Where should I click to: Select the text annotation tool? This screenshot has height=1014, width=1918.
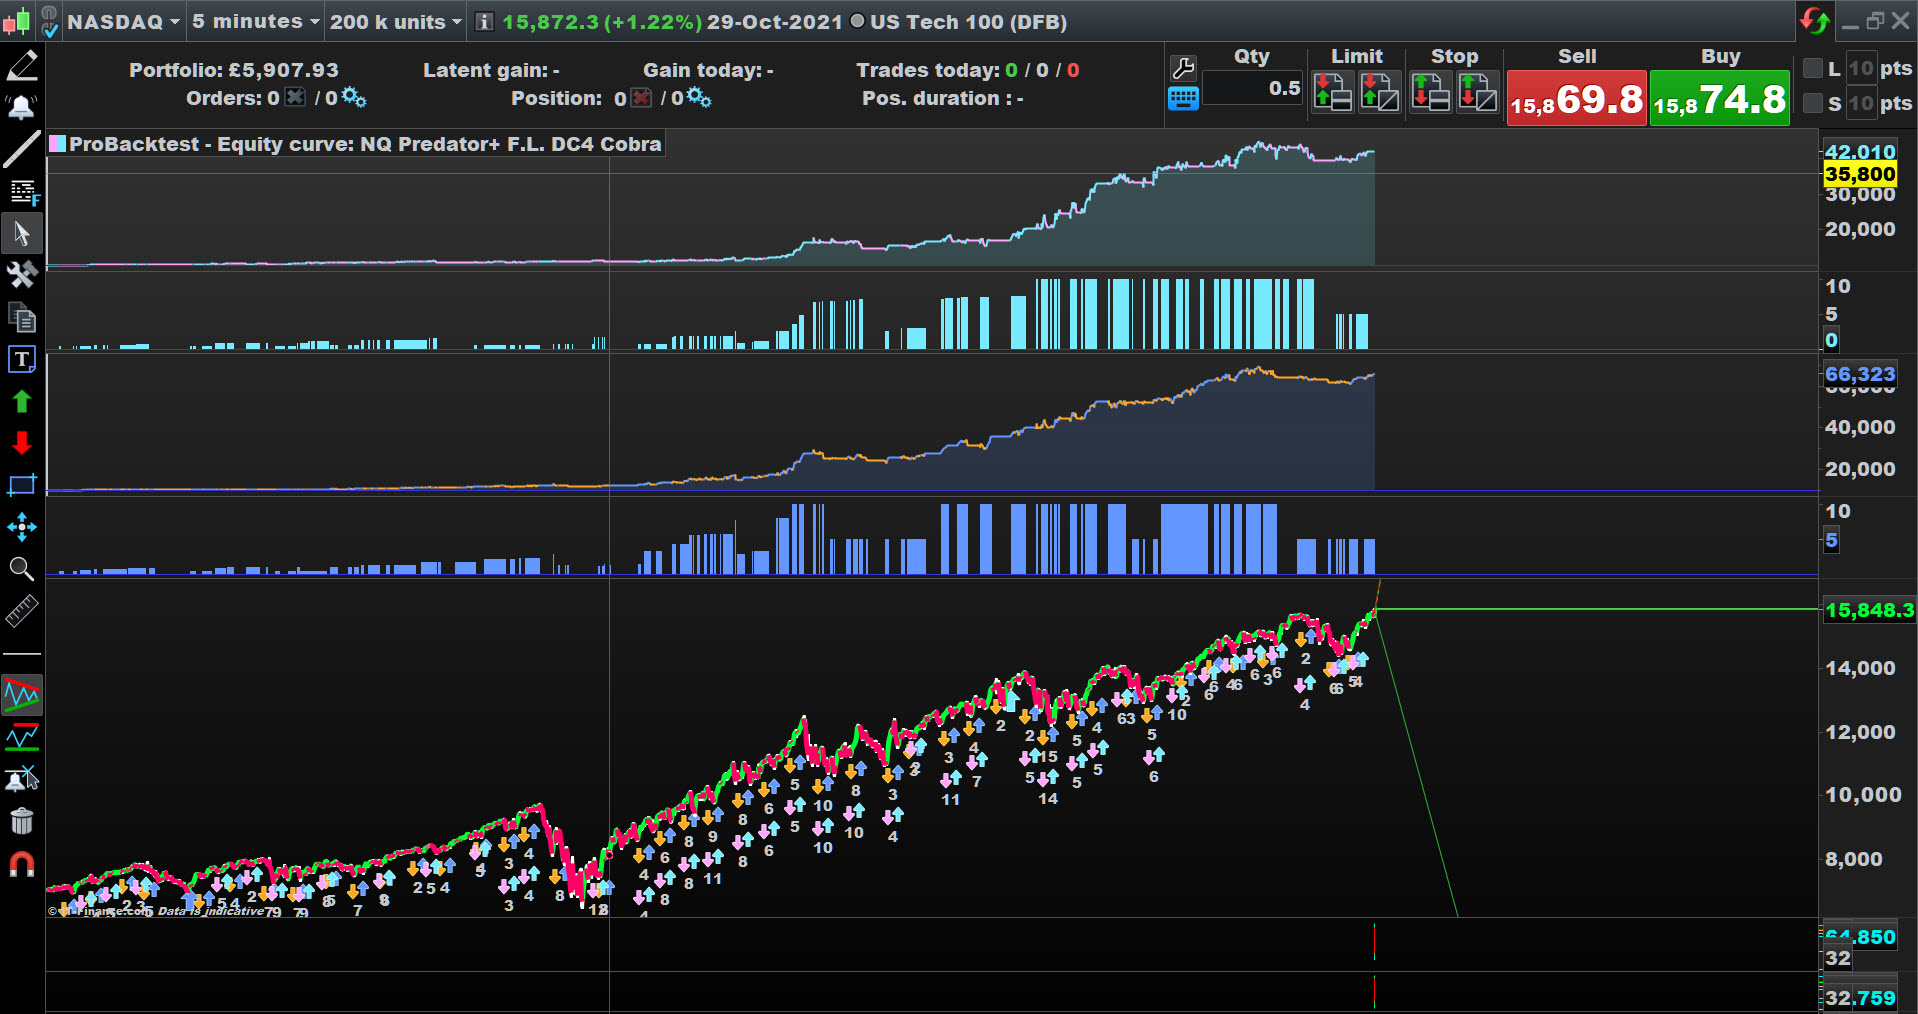22,359
